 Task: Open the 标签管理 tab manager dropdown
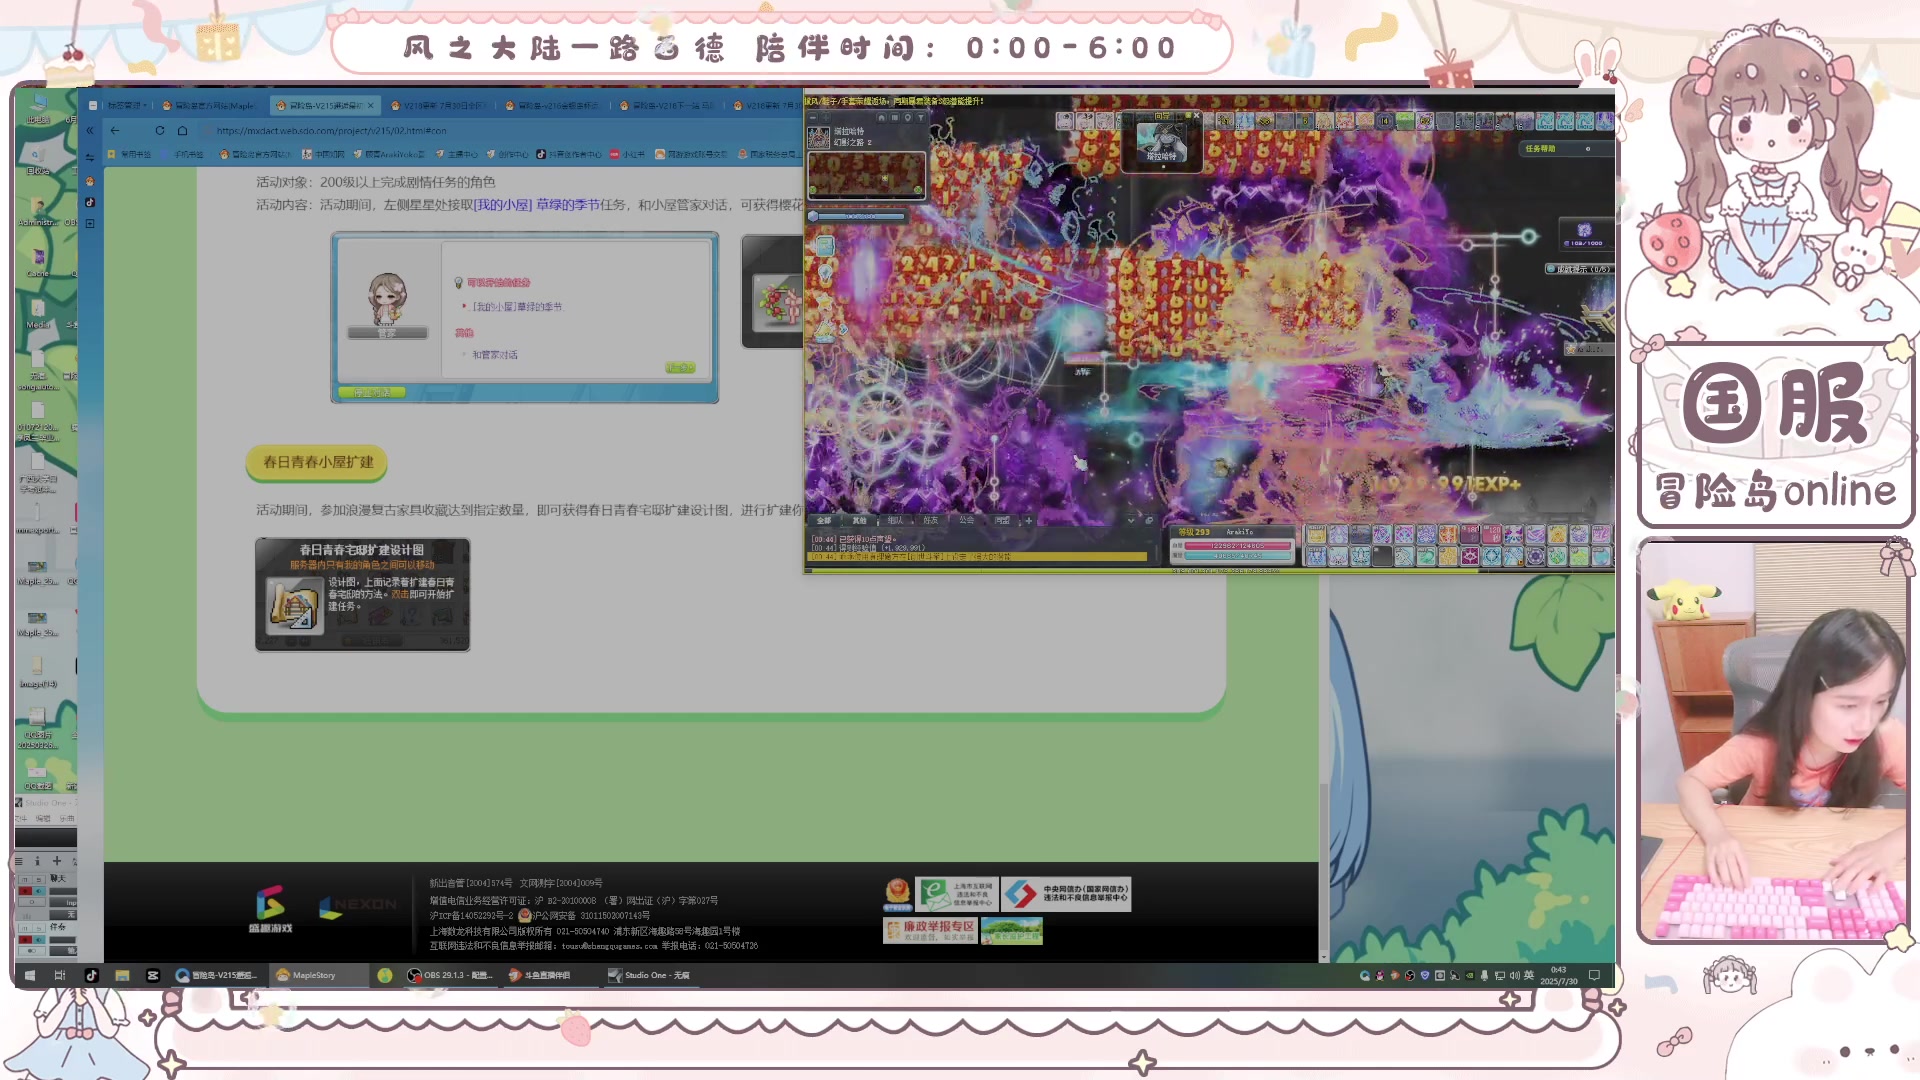(125, 105)
